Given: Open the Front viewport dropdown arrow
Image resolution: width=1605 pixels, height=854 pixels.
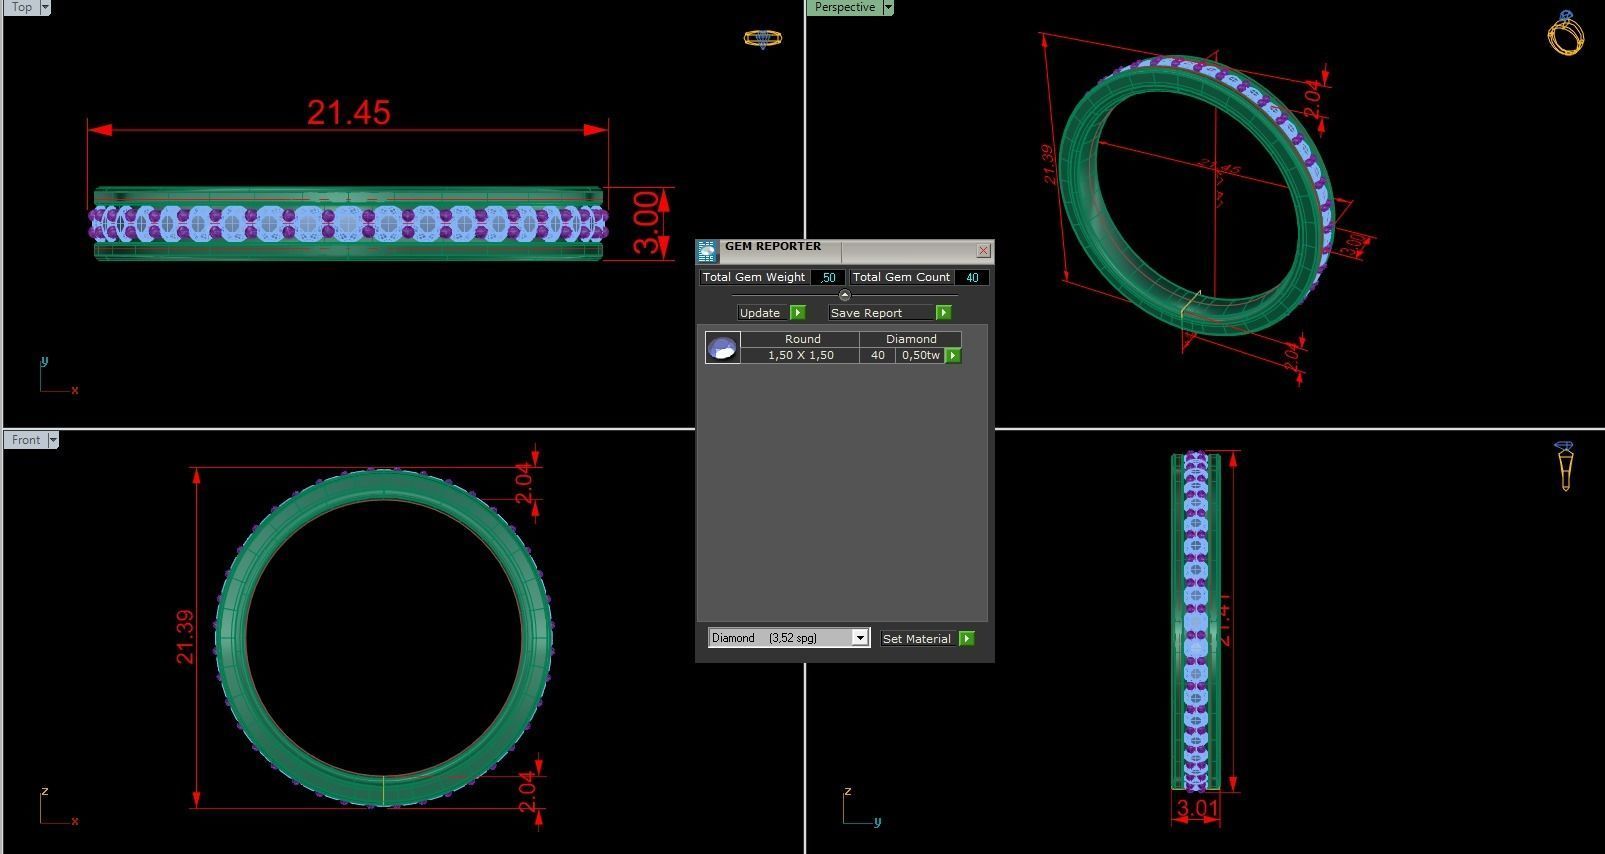Looking at the screenshot, I should 53,440.
